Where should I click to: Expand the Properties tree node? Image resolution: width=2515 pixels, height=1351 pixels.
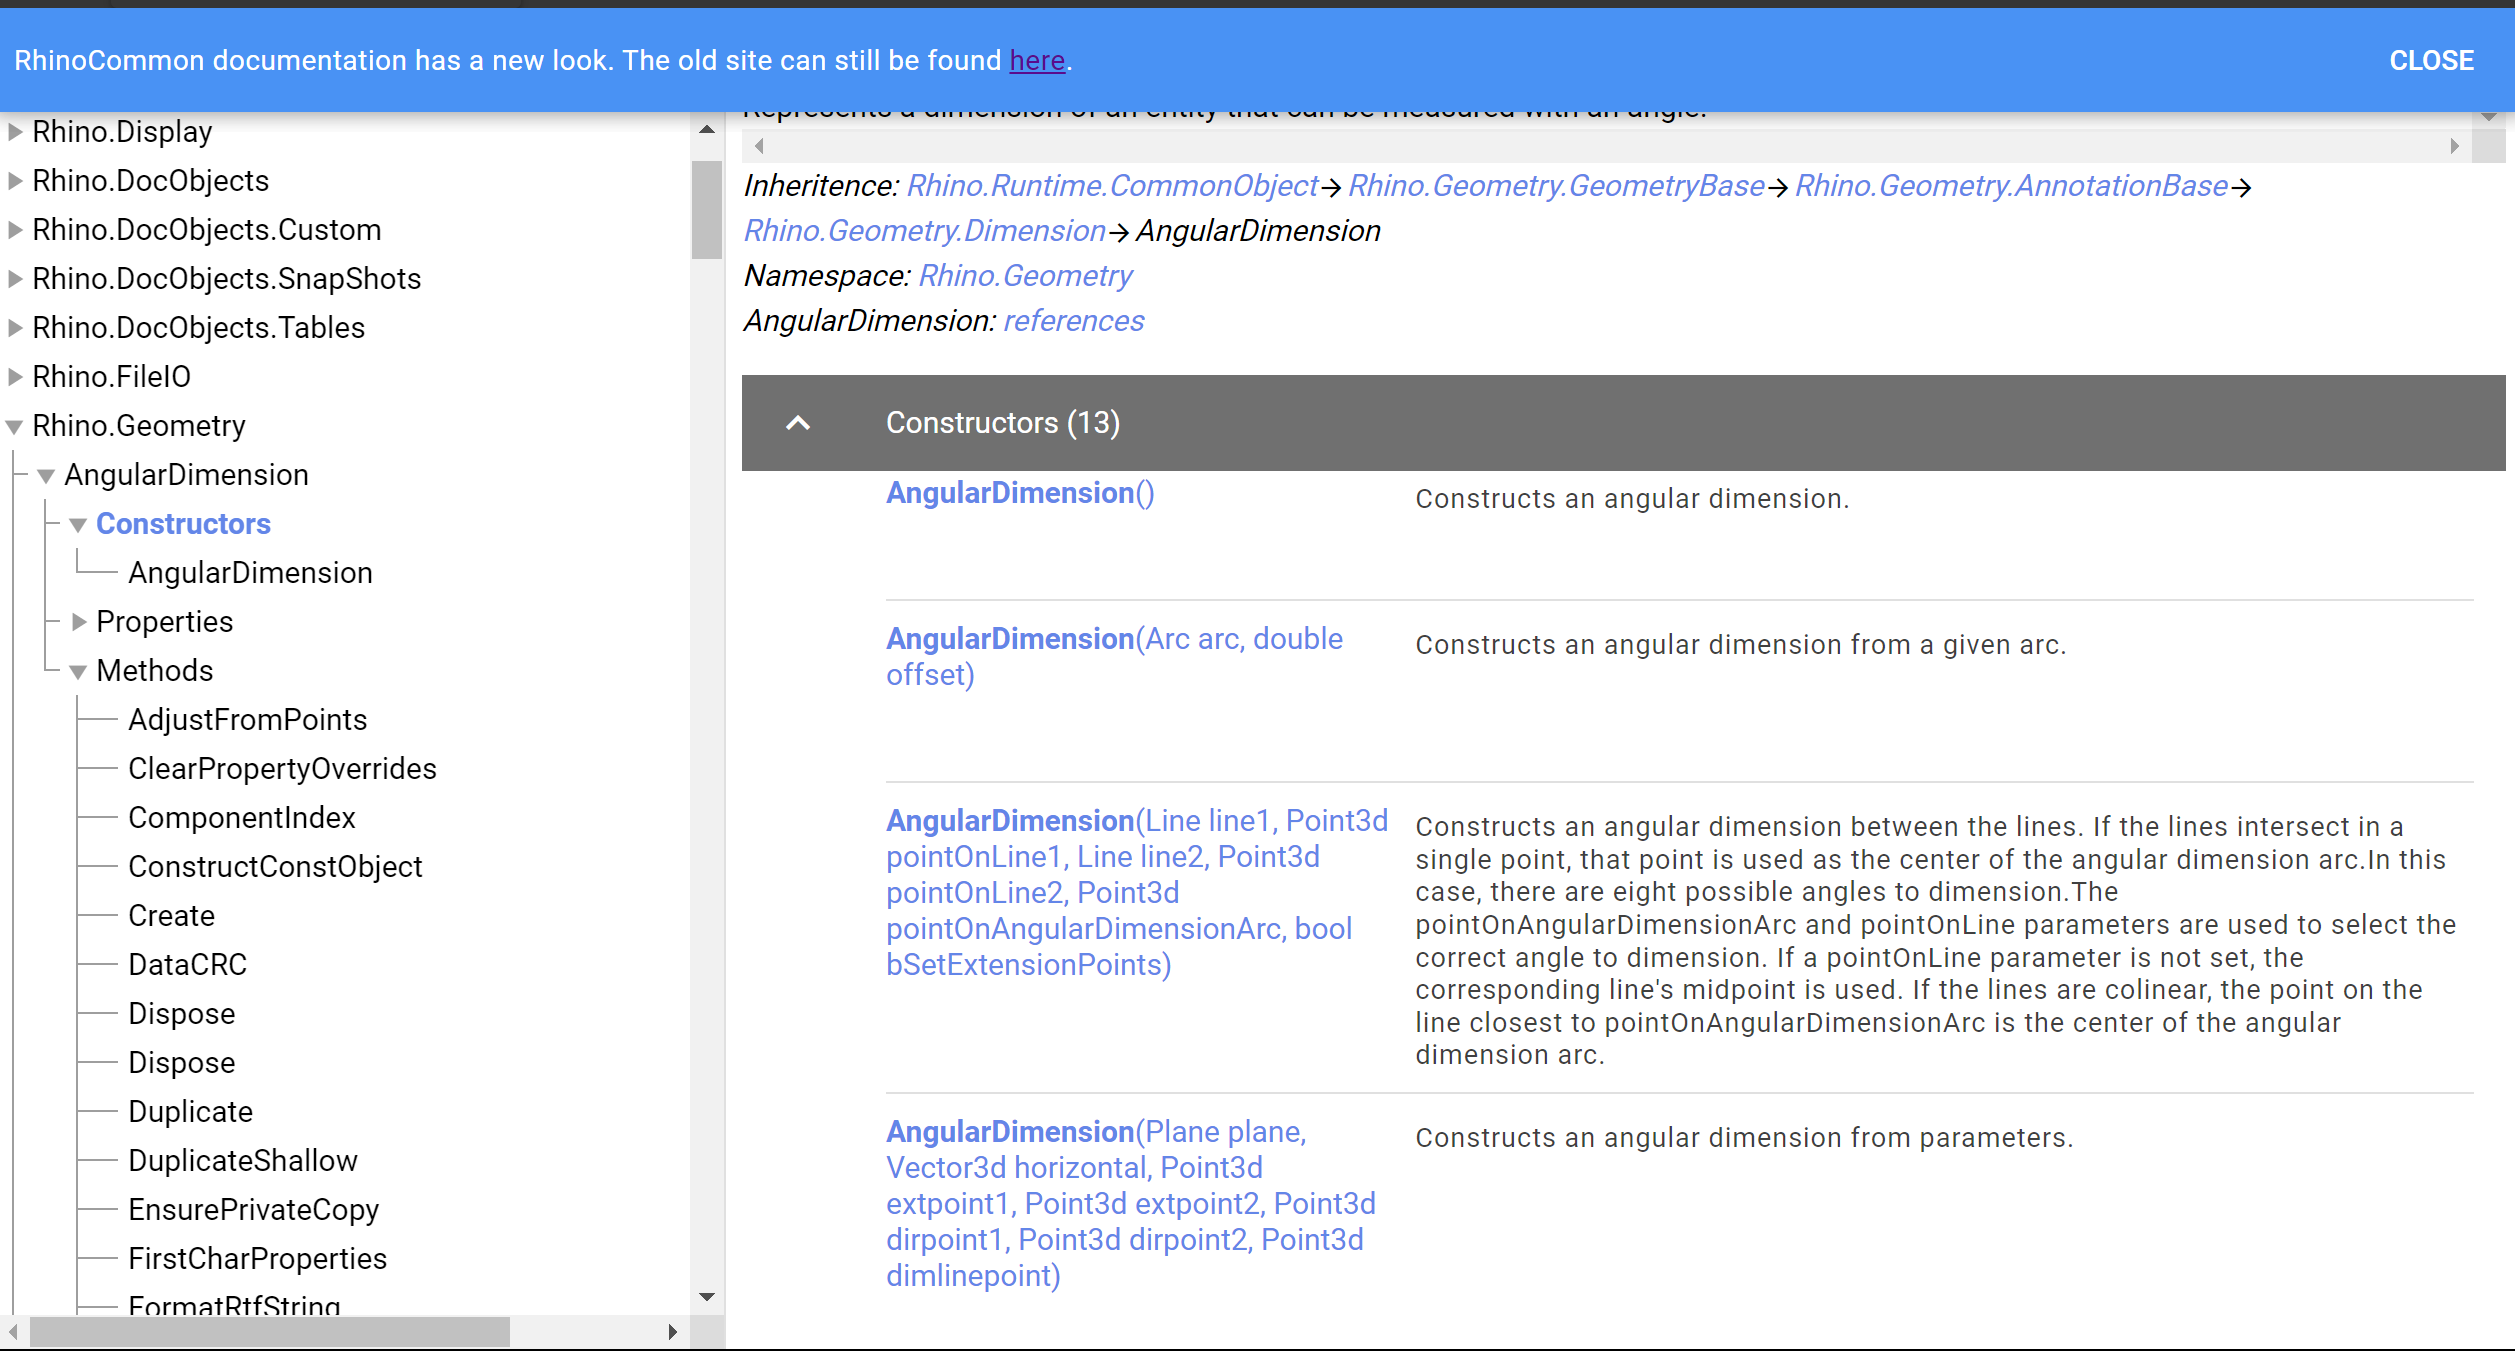[79, 622]
